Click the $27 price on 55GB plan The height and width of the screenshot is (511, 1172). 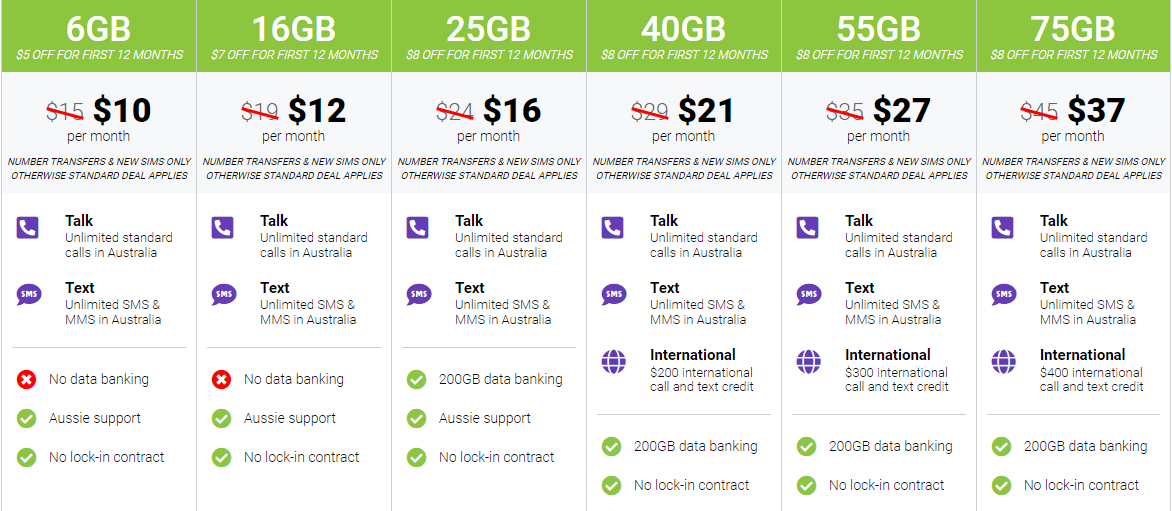click(x=901, y=110)
